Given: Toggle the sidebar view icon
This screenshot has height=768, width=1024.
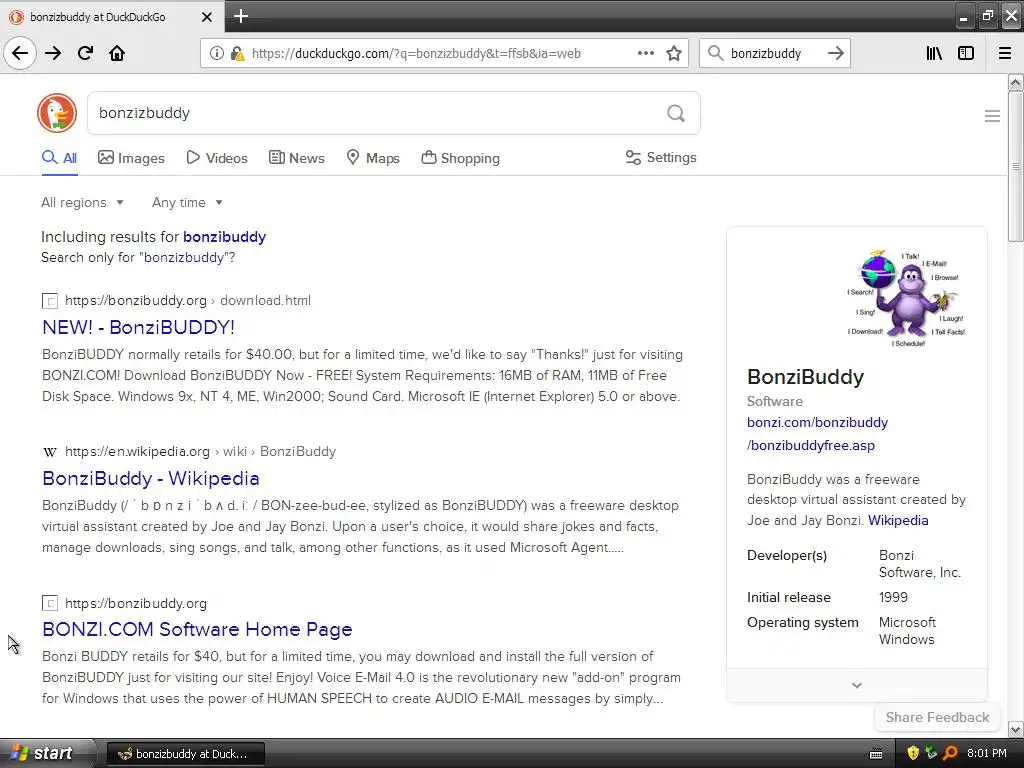Looking at the screenshot, I should 966,53.
